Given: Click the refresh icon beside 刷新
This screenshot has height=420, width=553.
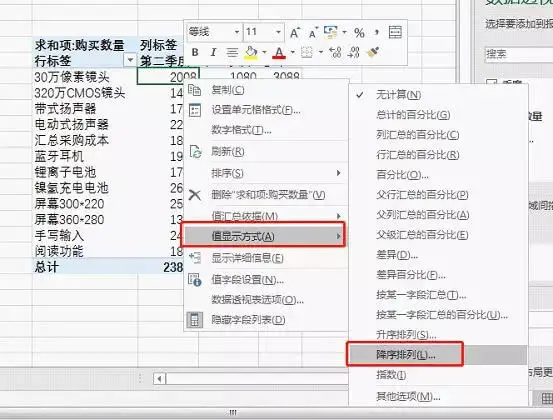Looking at the screenshot, I should click(195, 152).
